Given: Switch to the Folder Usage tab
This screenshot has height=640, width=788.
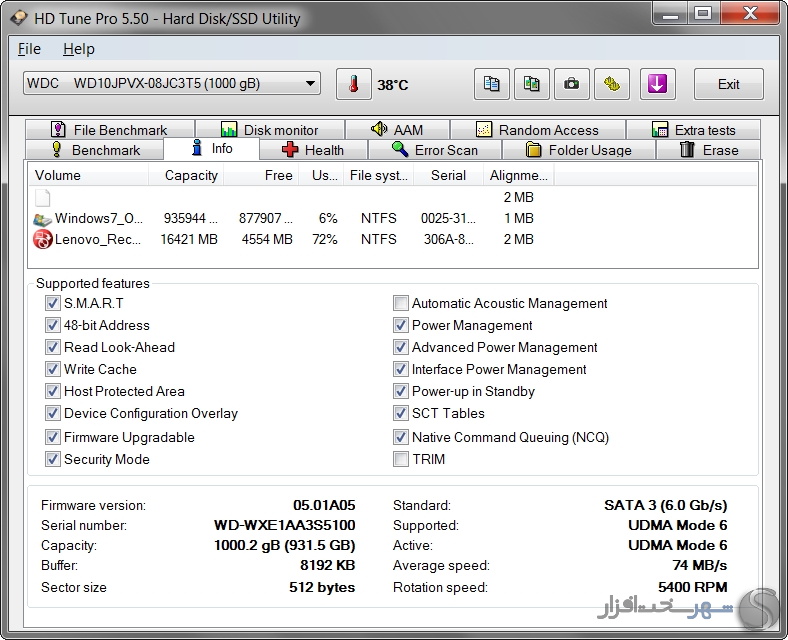Looking at the screenshot, I should pos(578,150).
